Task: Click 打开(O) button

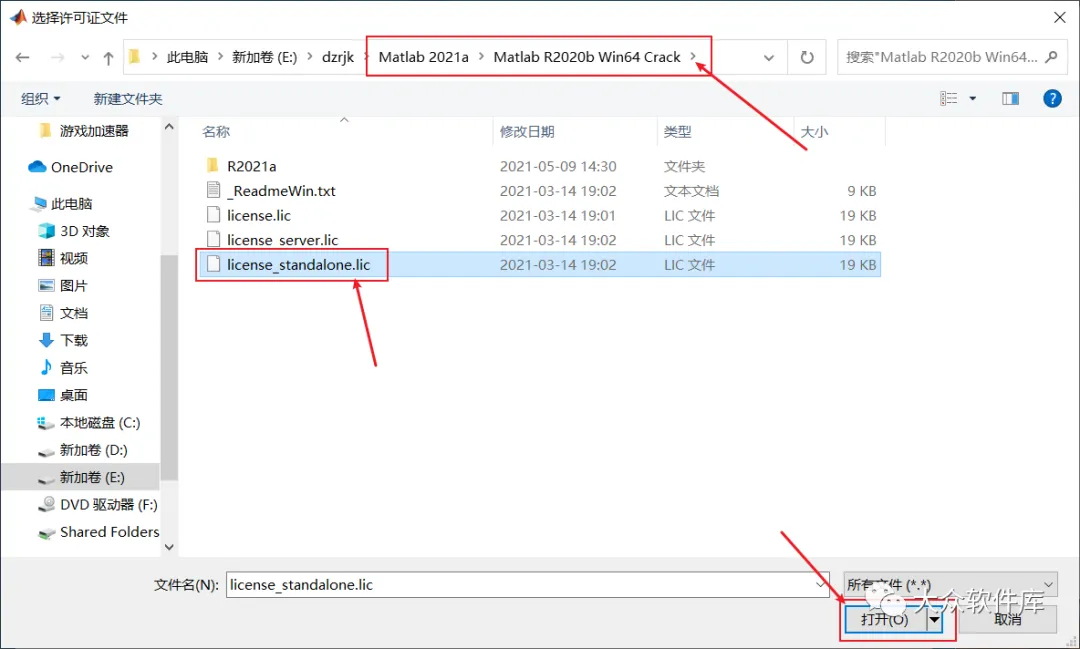Action: click(884, 619)
